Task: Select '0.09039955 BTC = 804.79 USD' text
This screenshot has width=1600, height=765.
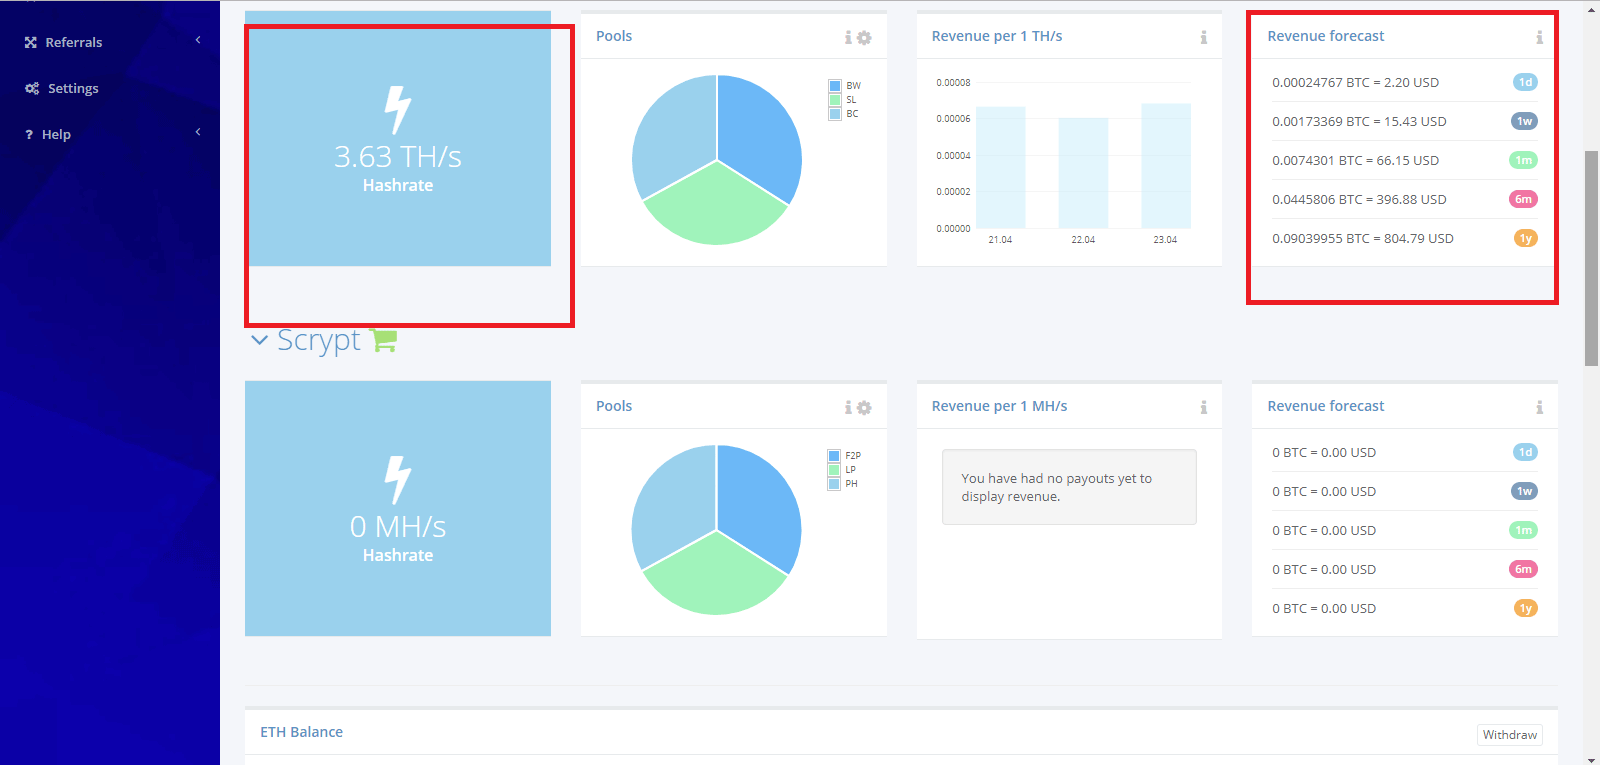Action: pyautogui.click(x=1362, y=238)
